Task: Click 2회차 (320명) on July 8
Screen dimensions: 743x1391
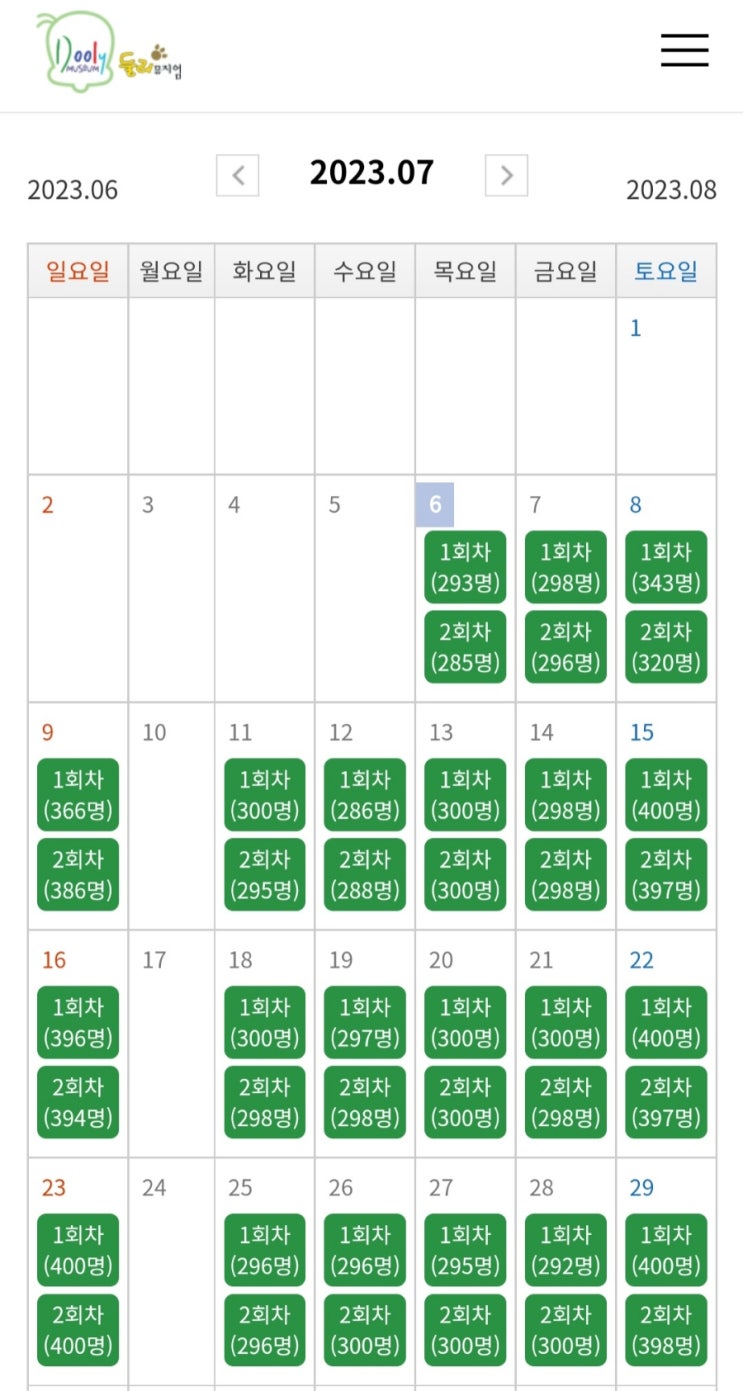Action: (x=666, y=647)
